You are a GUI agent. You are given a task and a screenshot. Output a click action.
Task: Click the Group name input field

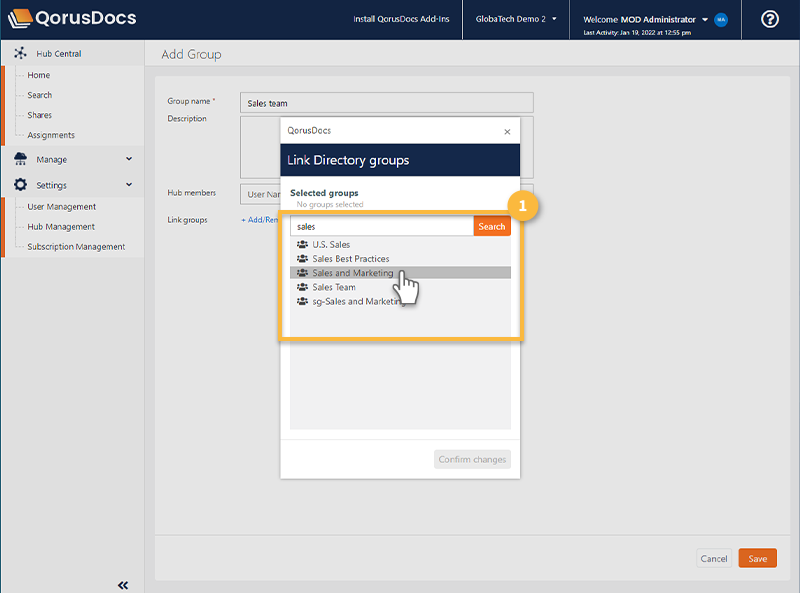[387, 103]
